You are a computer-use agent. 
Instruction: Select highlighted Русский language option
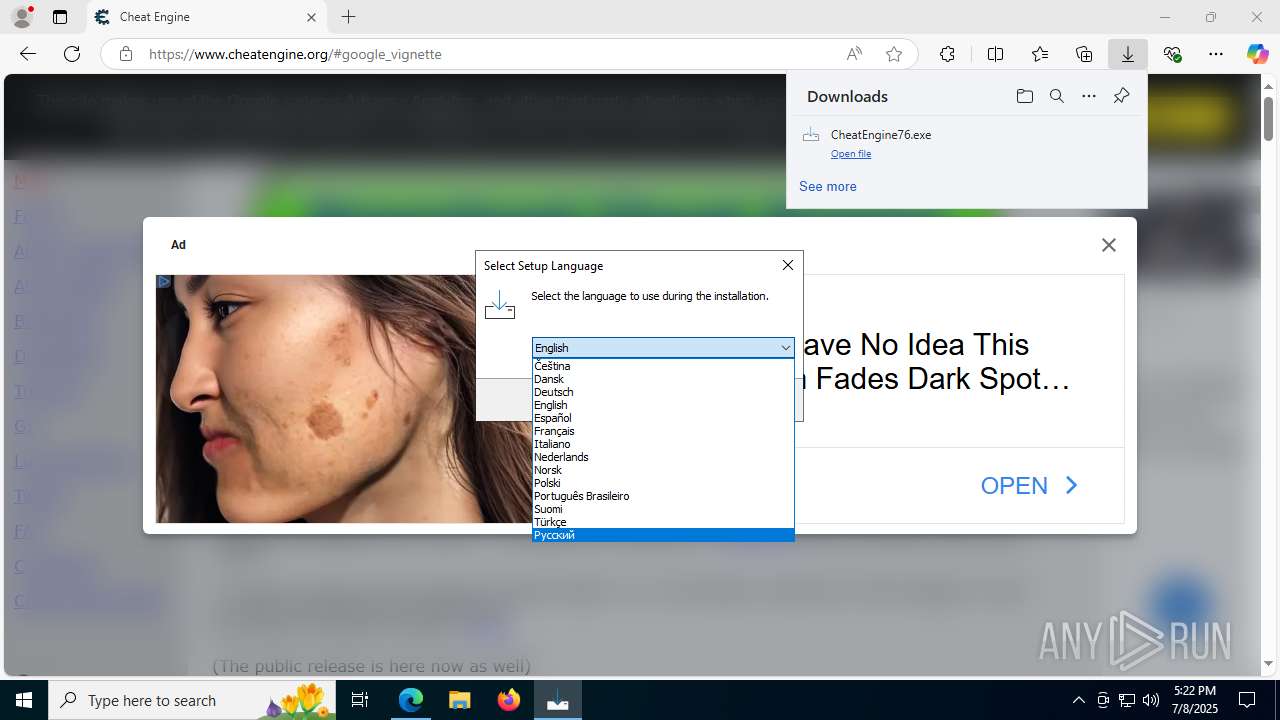663,535
